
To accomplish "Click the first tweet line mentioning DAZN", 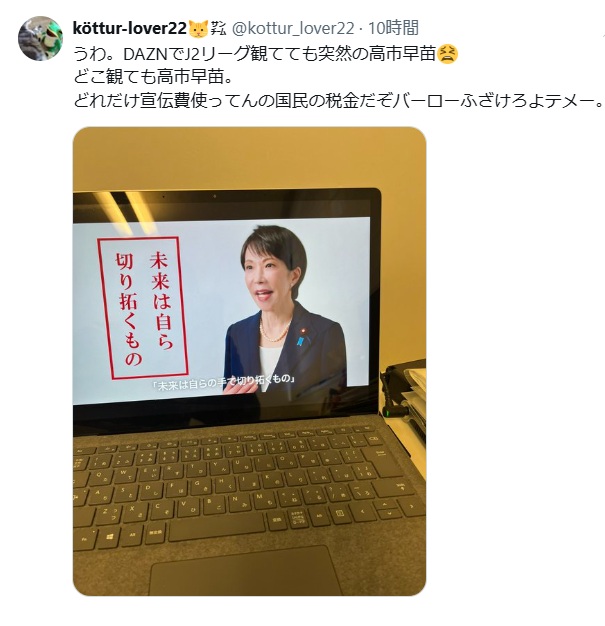I will pyautogui.click(x=265, y=55).
